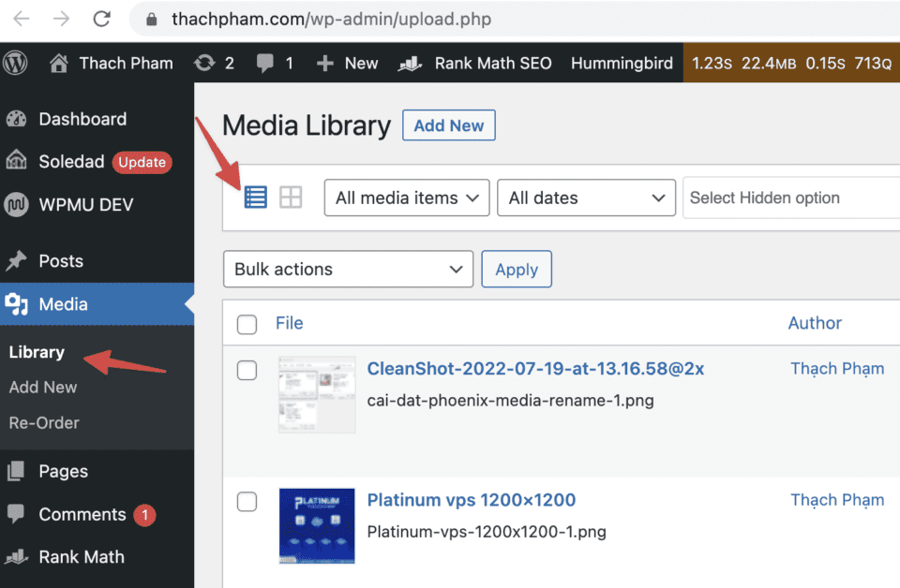Click the Comments bubble sidebar icon
The height and width of the screenshot is (588, 900).
(x=15, y=514)
